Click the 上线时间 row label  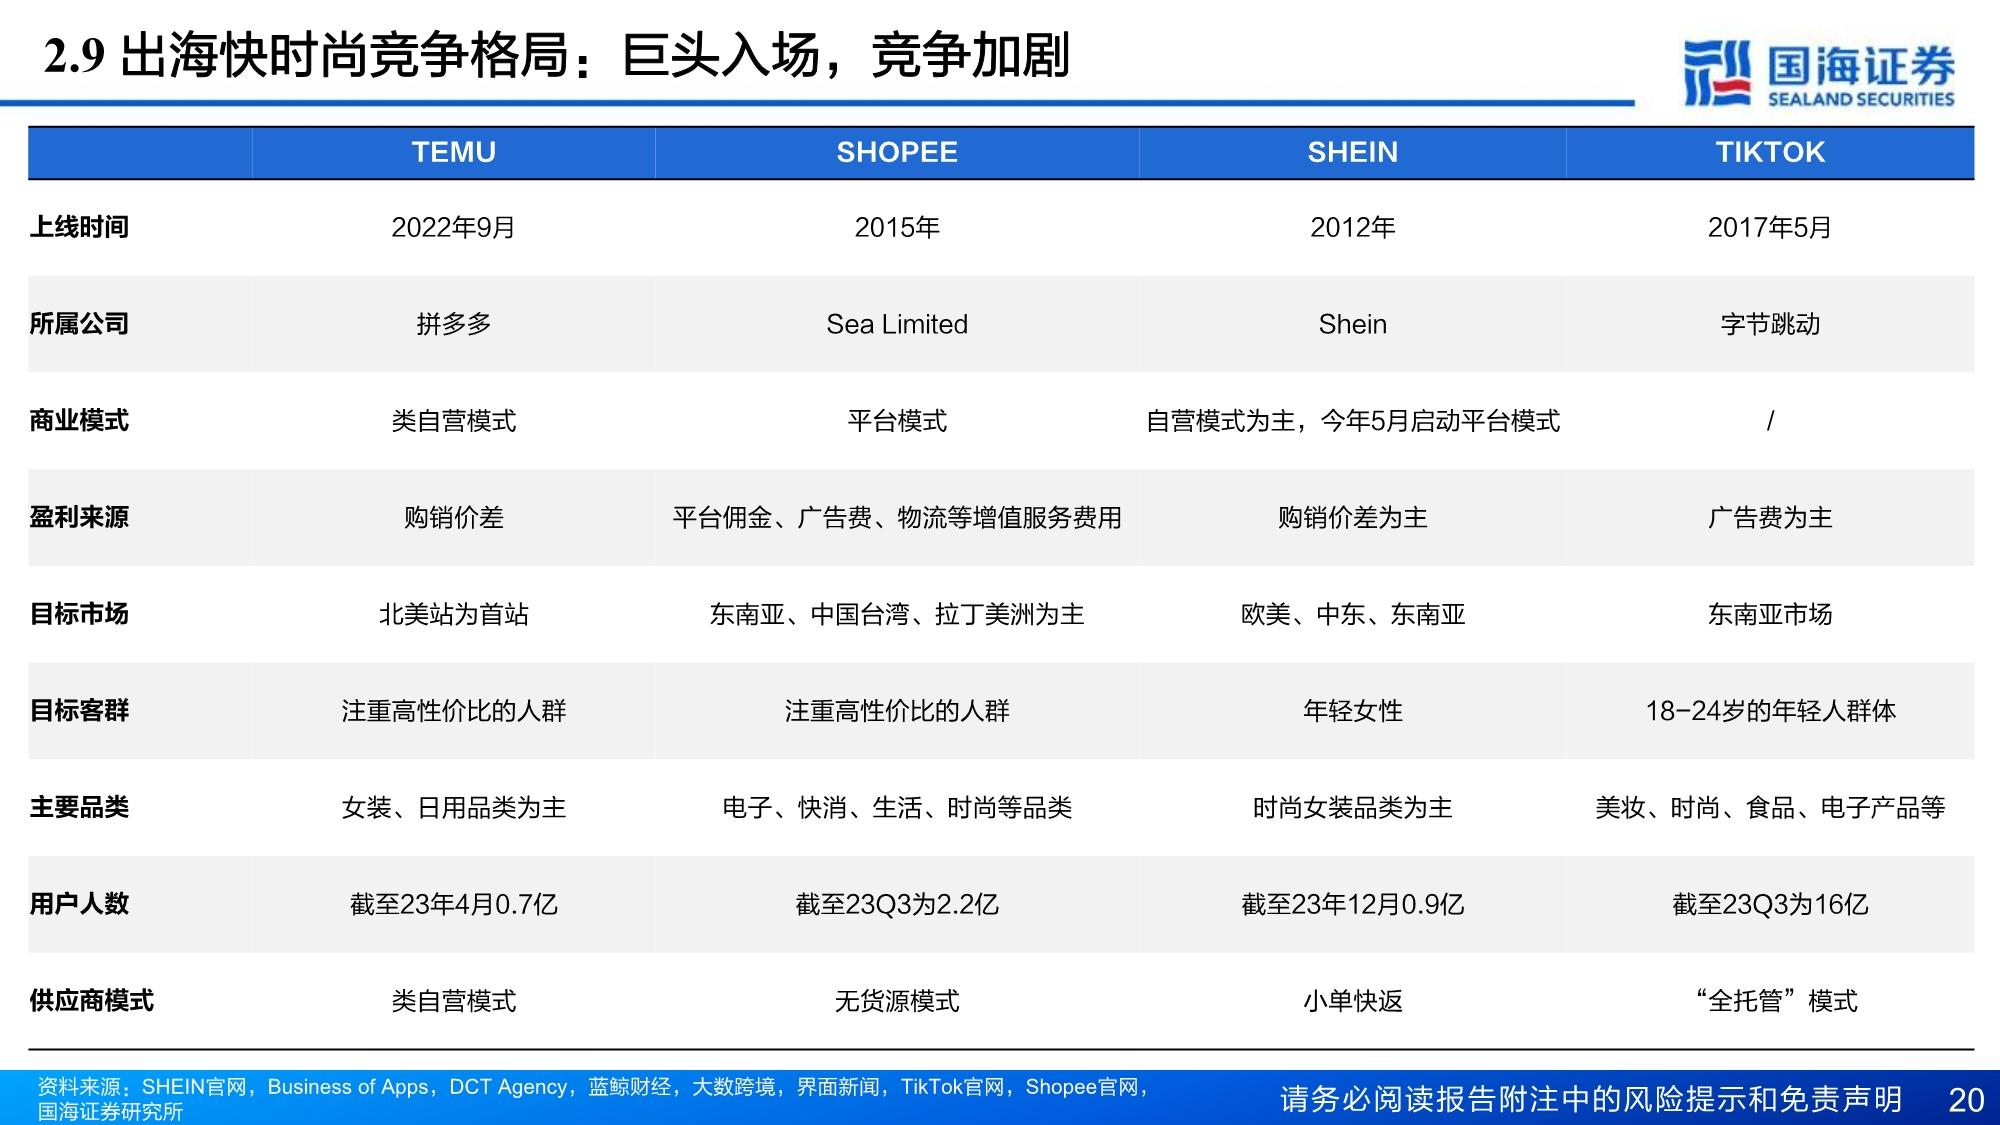(x=79, y=227)
